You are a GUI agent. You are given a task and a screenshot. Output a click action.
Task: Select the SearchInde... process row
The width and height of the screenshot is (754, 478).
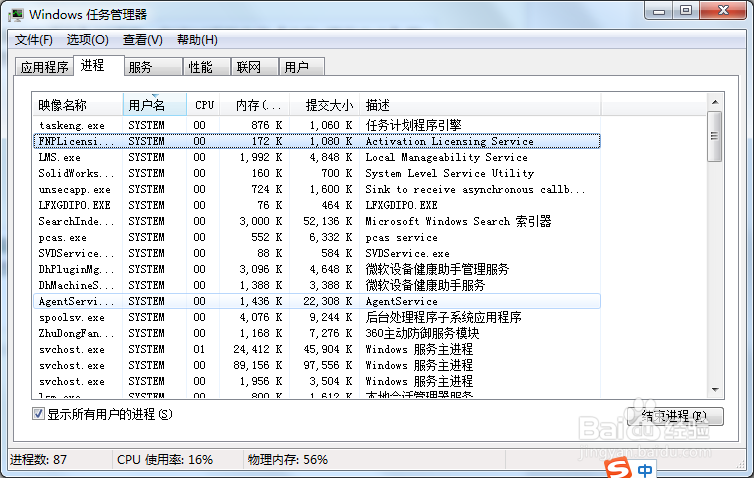coord(317,221)
